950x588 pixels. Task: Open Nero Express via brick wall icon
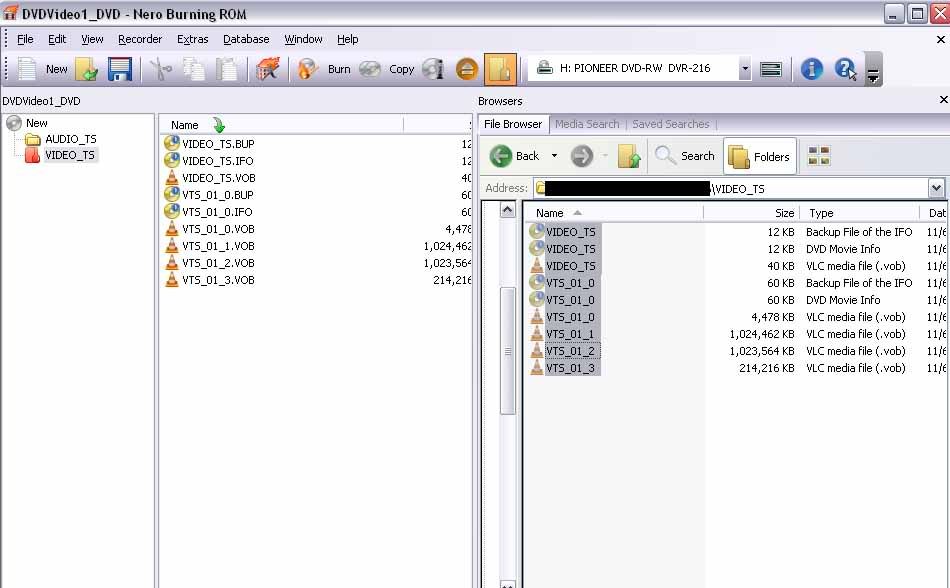click(267, 69)
